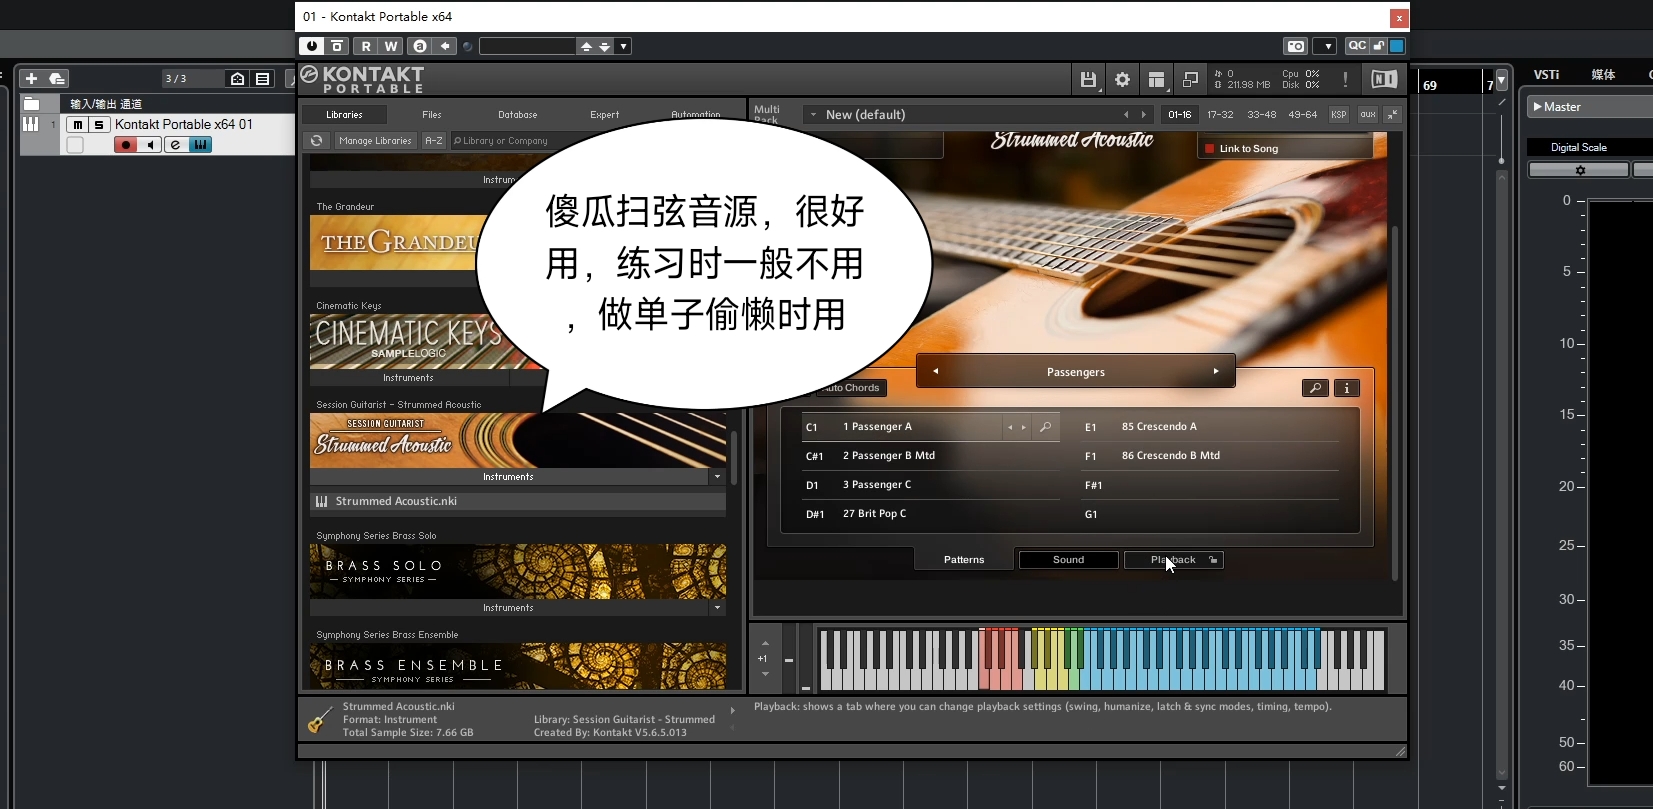Image resolution: width=1653 pixels, height=809 pixels.
Task: Select pattern 1 Passenger A on C1
Action: 877,427
